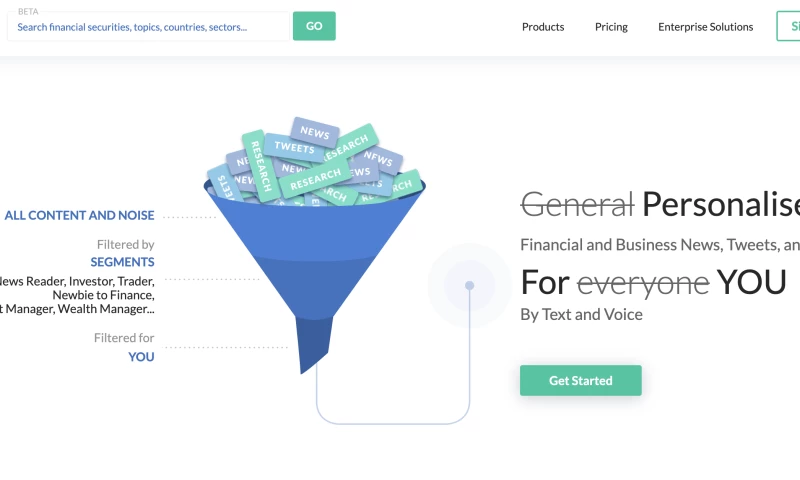The image size is (800, 480).
Task: Click the topmost NEWS tag in the funnel
Action: 315,132
